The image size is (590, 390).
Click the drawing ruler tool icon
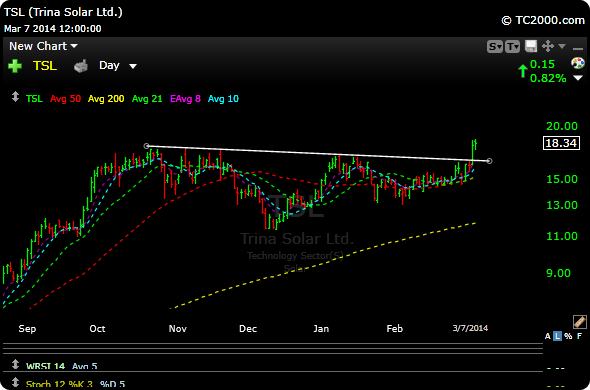(579, 322)
